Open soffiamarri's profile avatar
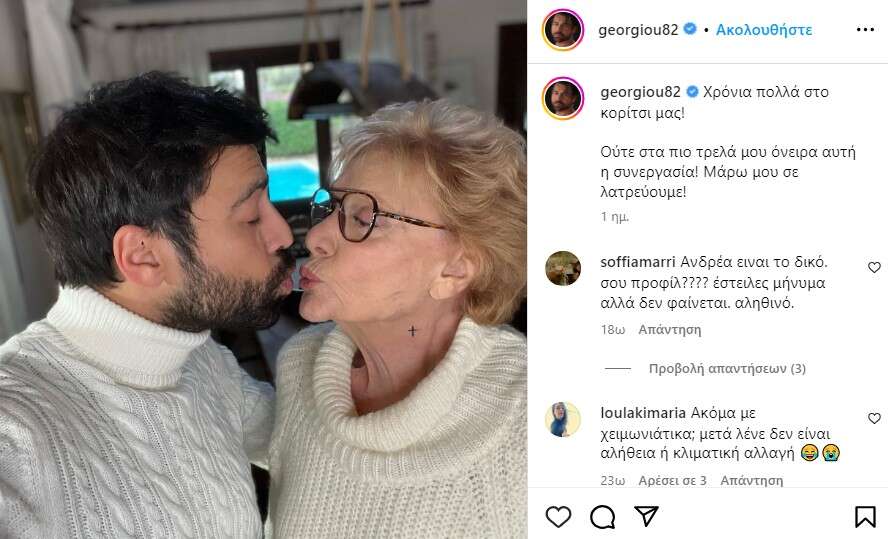Screen dimensions: 888x539 click(x=563, y=269)
